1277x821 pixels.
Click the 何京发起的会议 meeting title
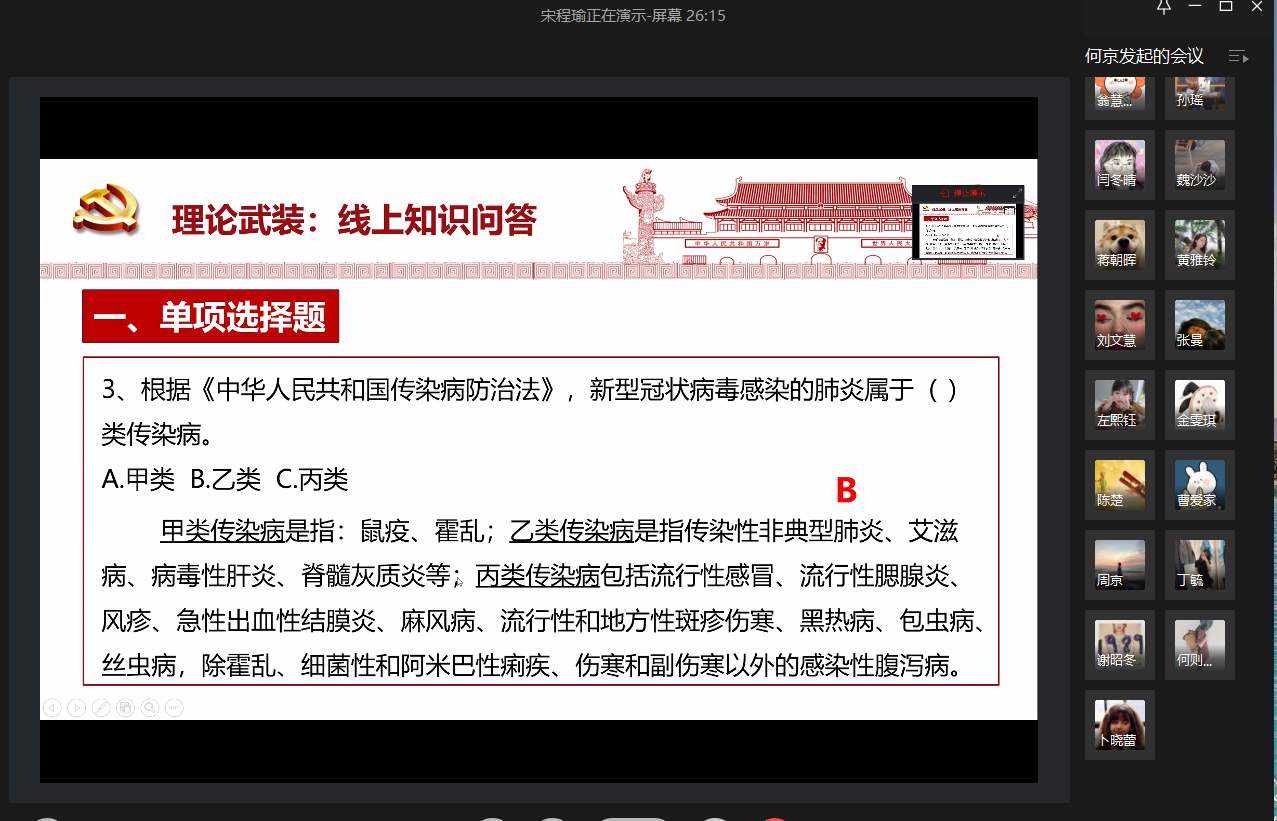click(x=1144, y=57)
